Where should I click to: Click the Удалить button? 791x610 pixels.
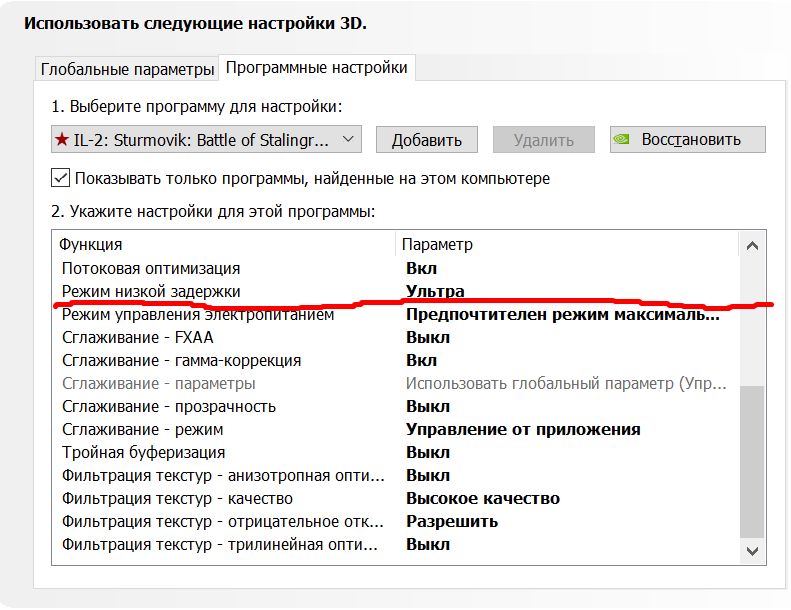click(x=544, y=140)
